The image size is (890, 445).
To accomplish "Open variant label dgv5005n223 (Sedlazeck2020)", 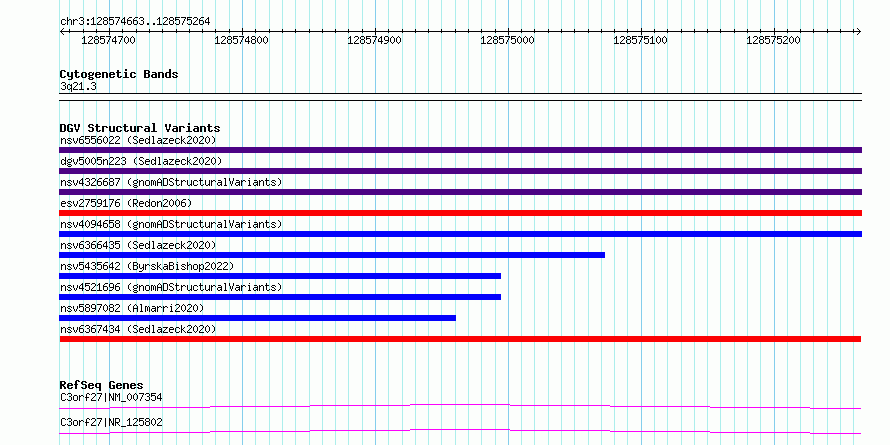I will [x=141, y=161].
